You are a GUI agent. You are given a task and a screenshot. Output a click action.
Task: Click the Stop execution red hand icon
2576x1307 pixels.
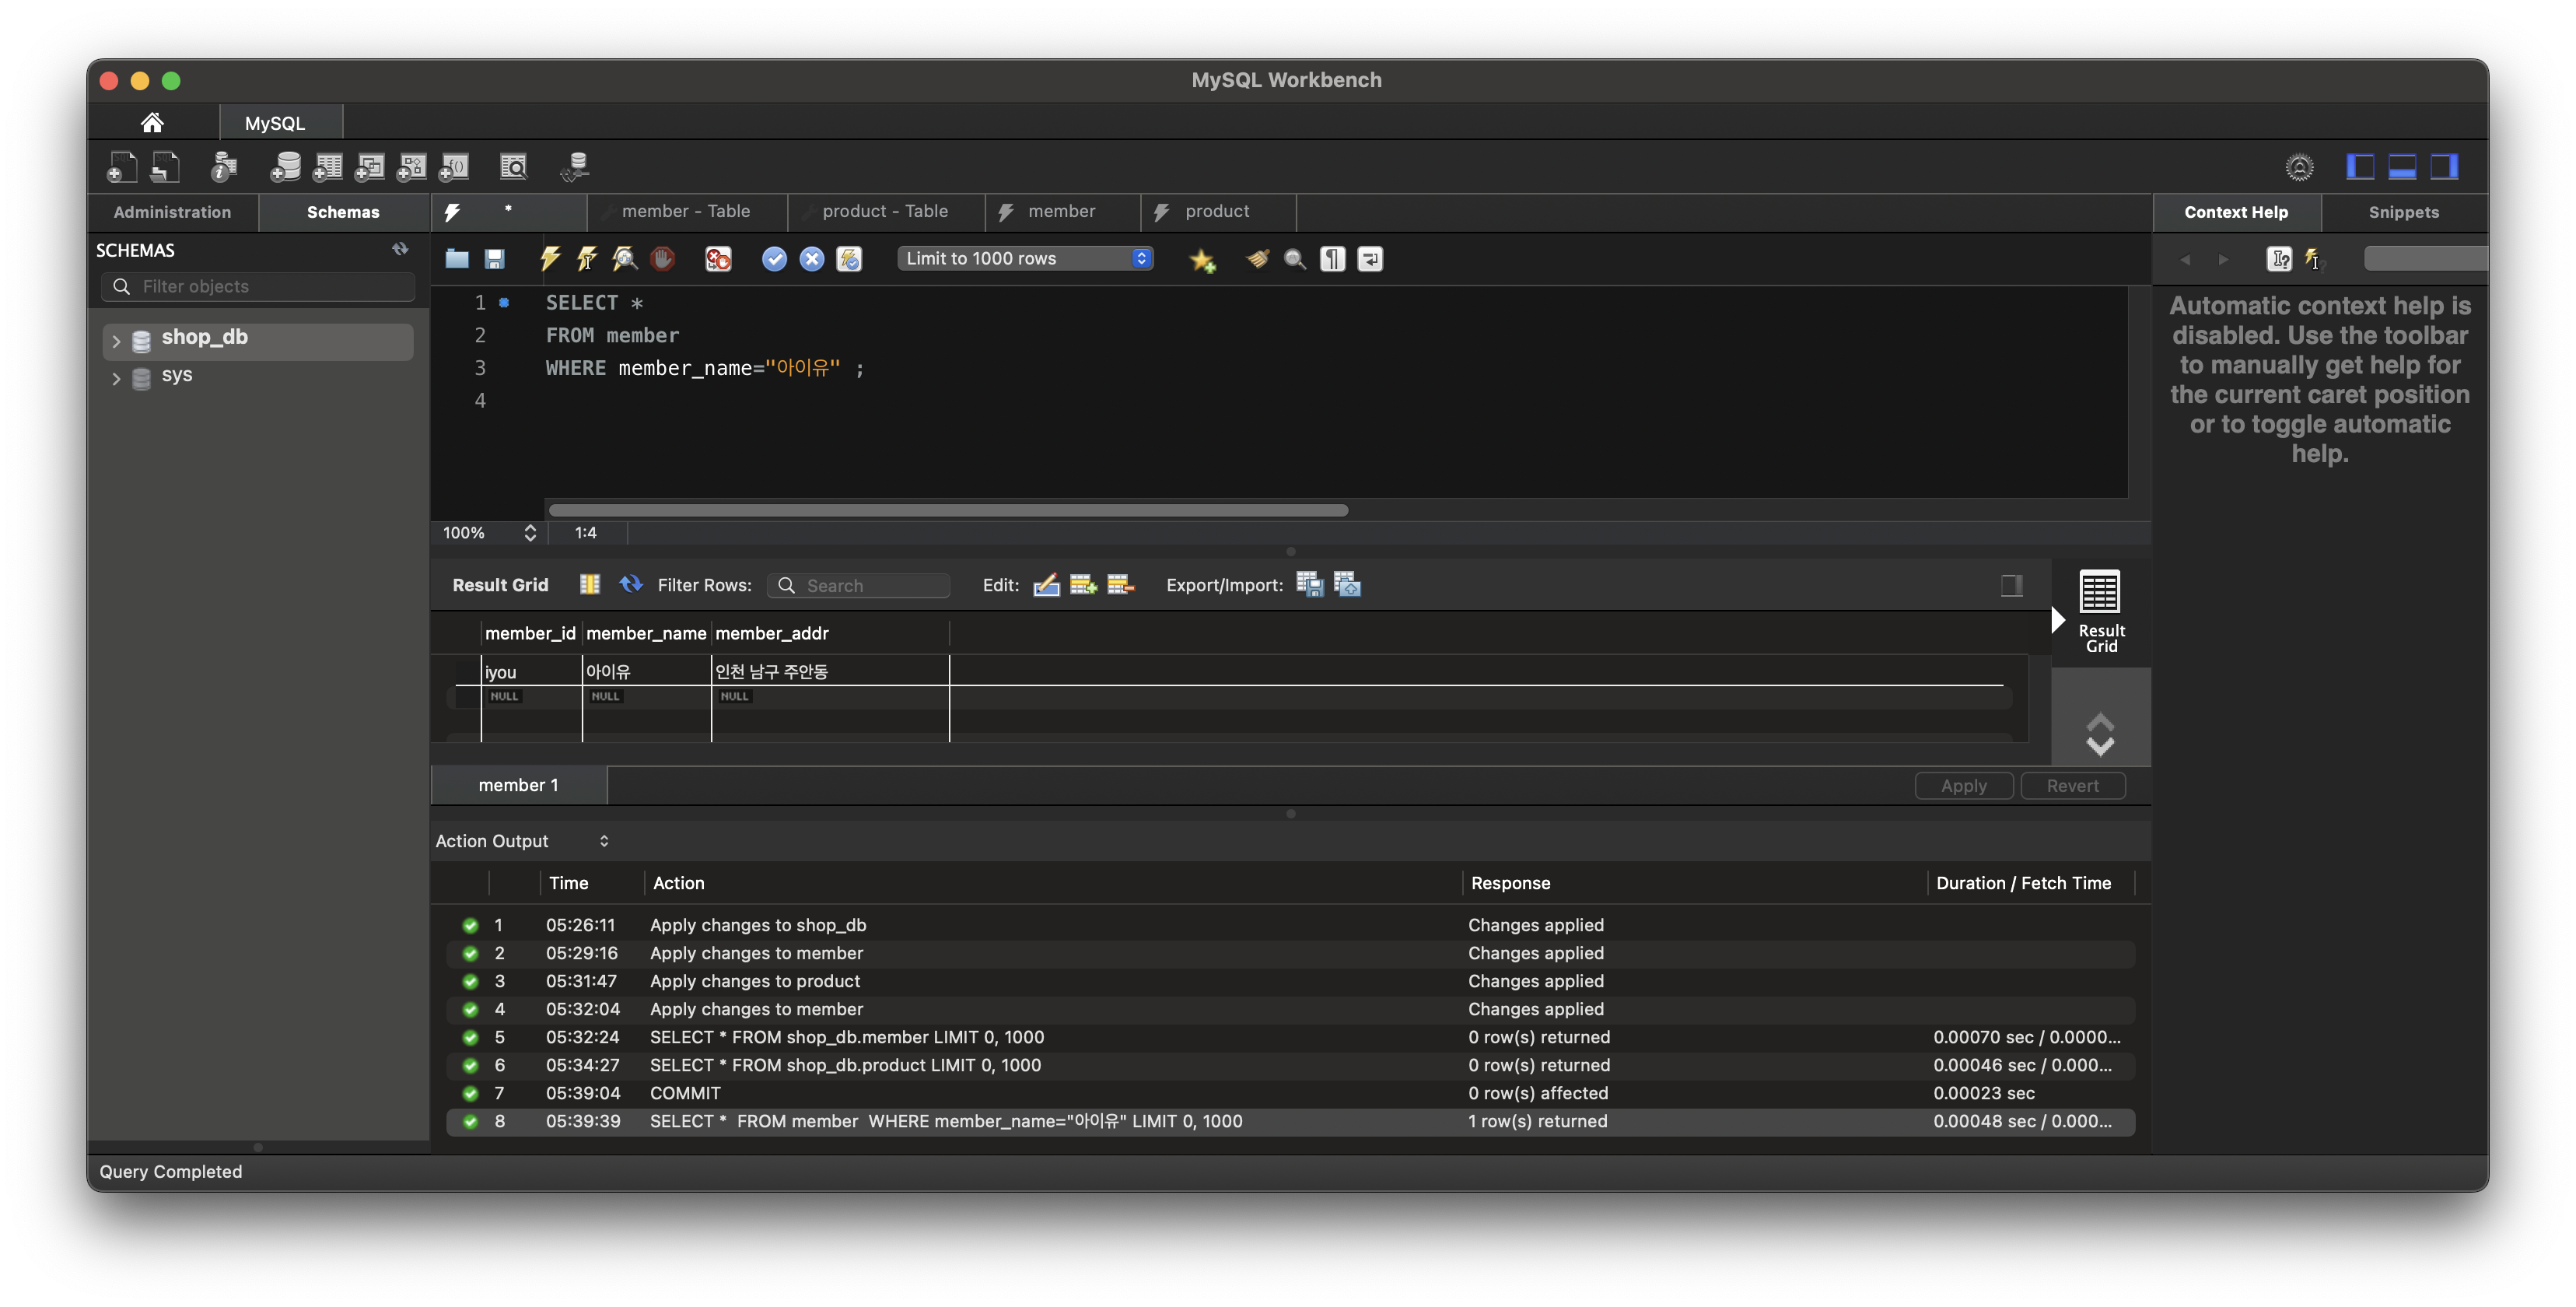point(662,259)
